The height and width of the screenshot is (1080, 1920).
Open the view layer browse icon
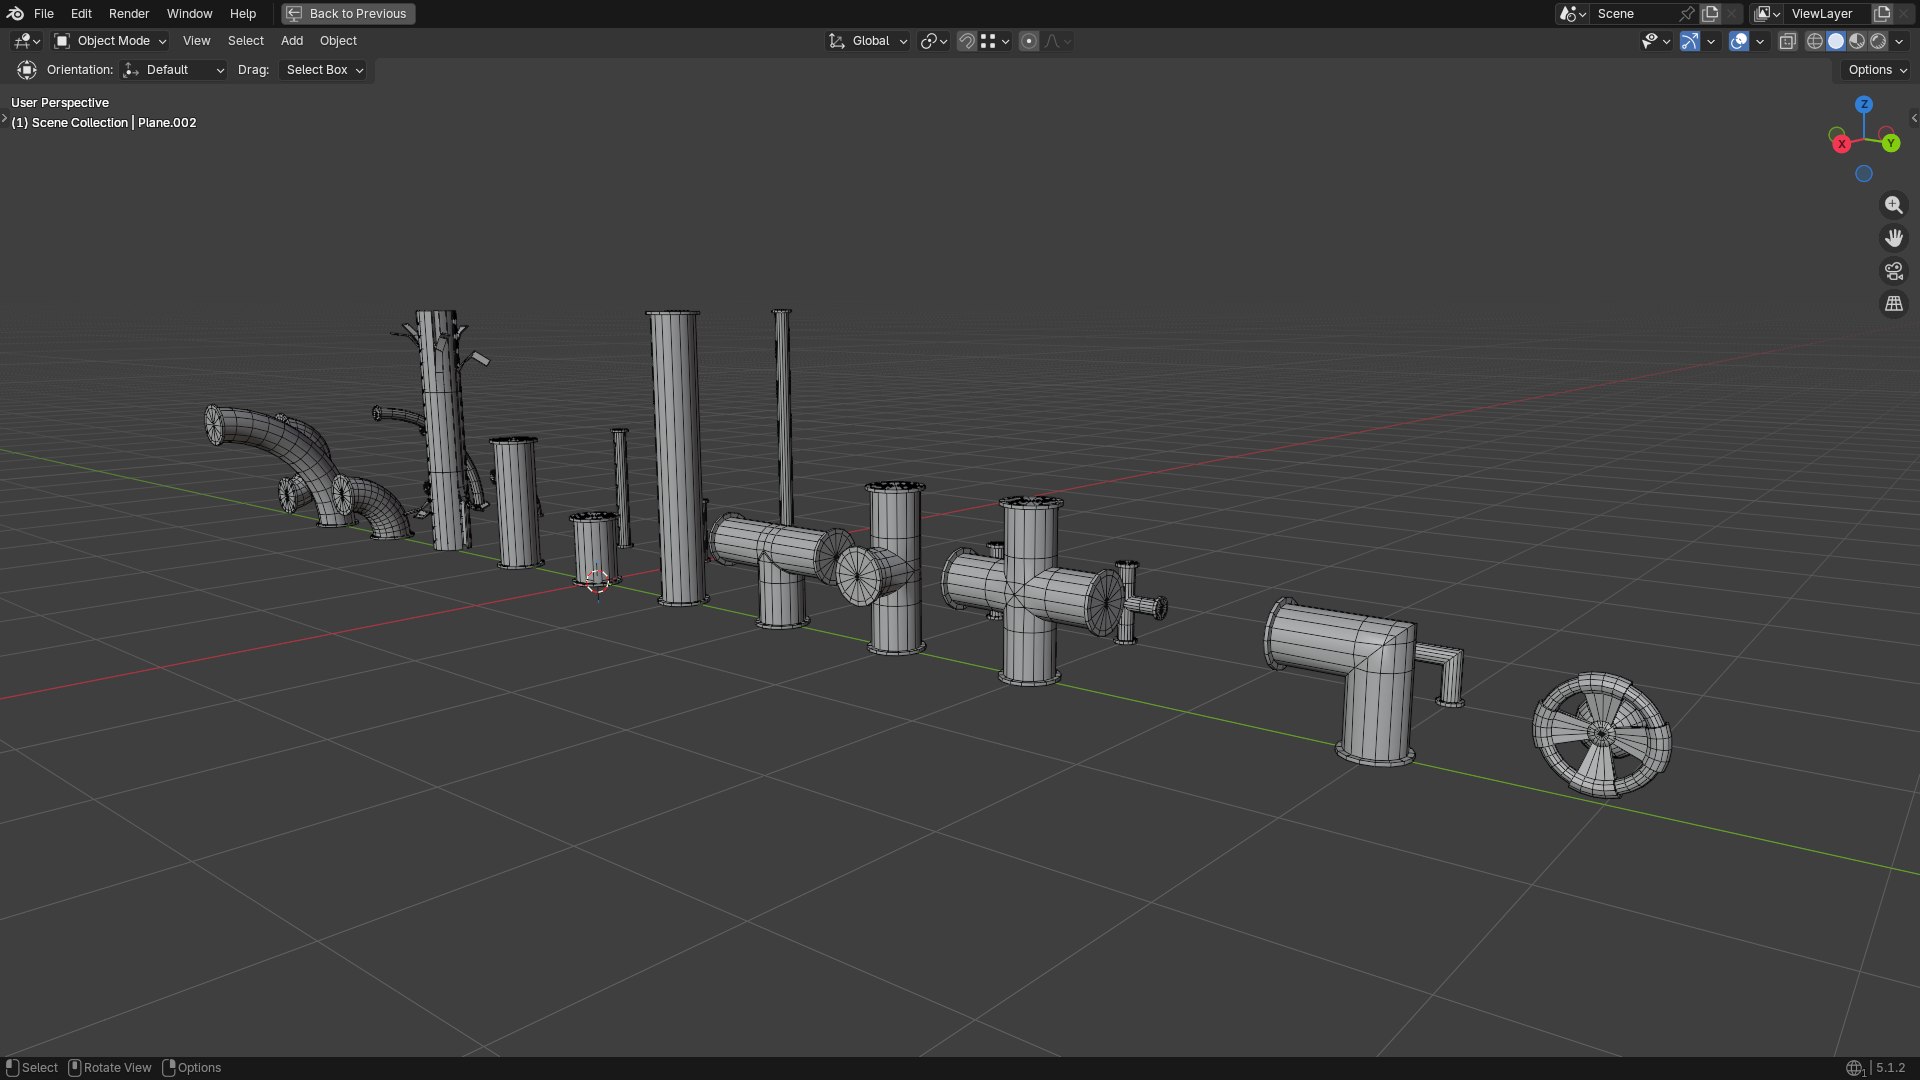tap(1767, 14)
